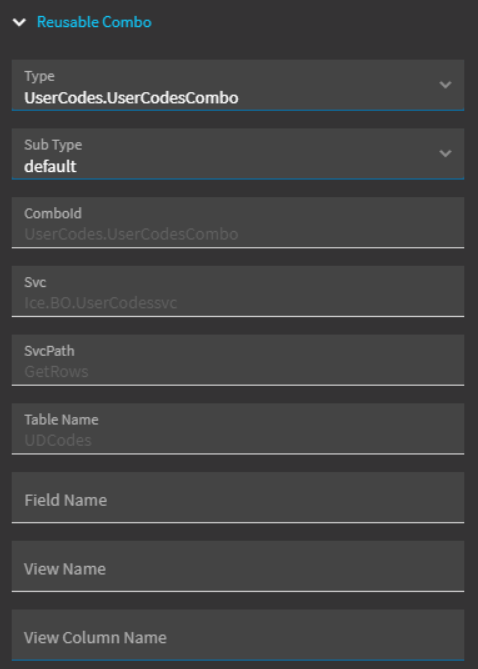The image size is (478, 669).
Task: Focus the Svc input field
Action: tap(238, 291)
